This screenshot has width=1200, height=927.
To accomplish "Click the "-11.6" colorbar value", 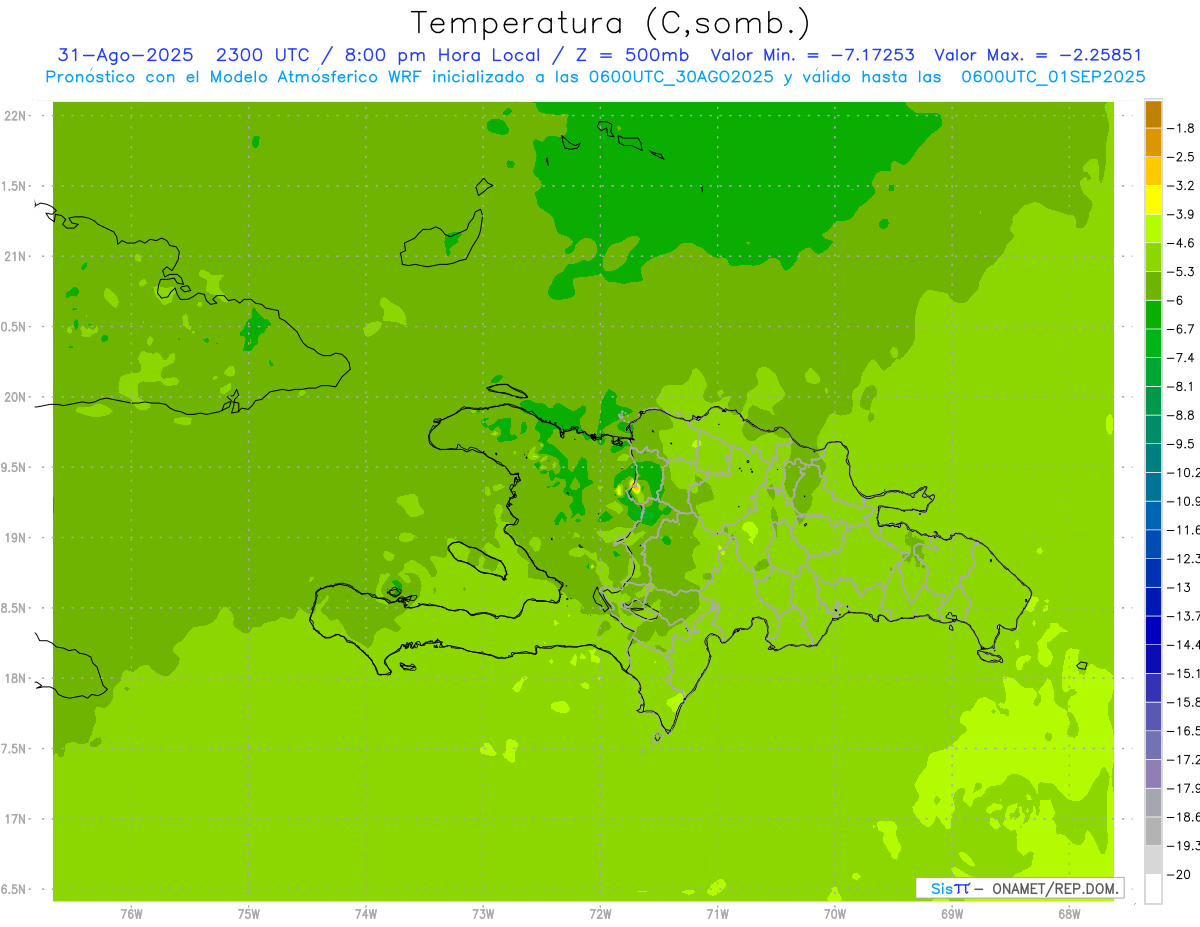I will click(1183, 530).
